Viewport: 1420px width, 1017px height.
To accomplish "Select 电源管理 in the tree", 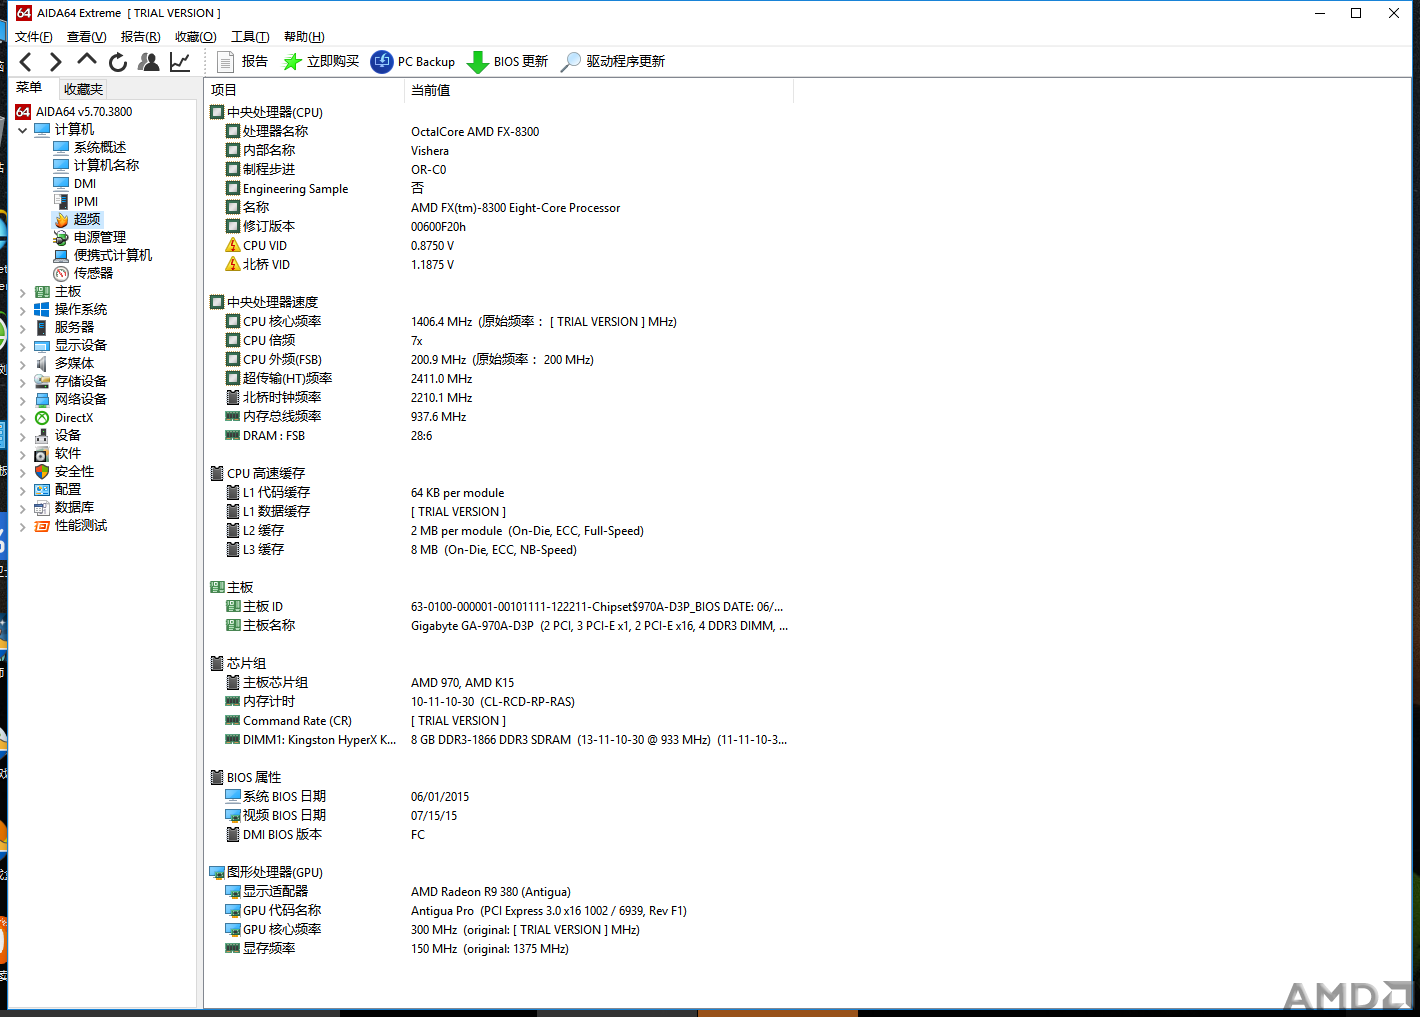I will (x=100, y=237).
